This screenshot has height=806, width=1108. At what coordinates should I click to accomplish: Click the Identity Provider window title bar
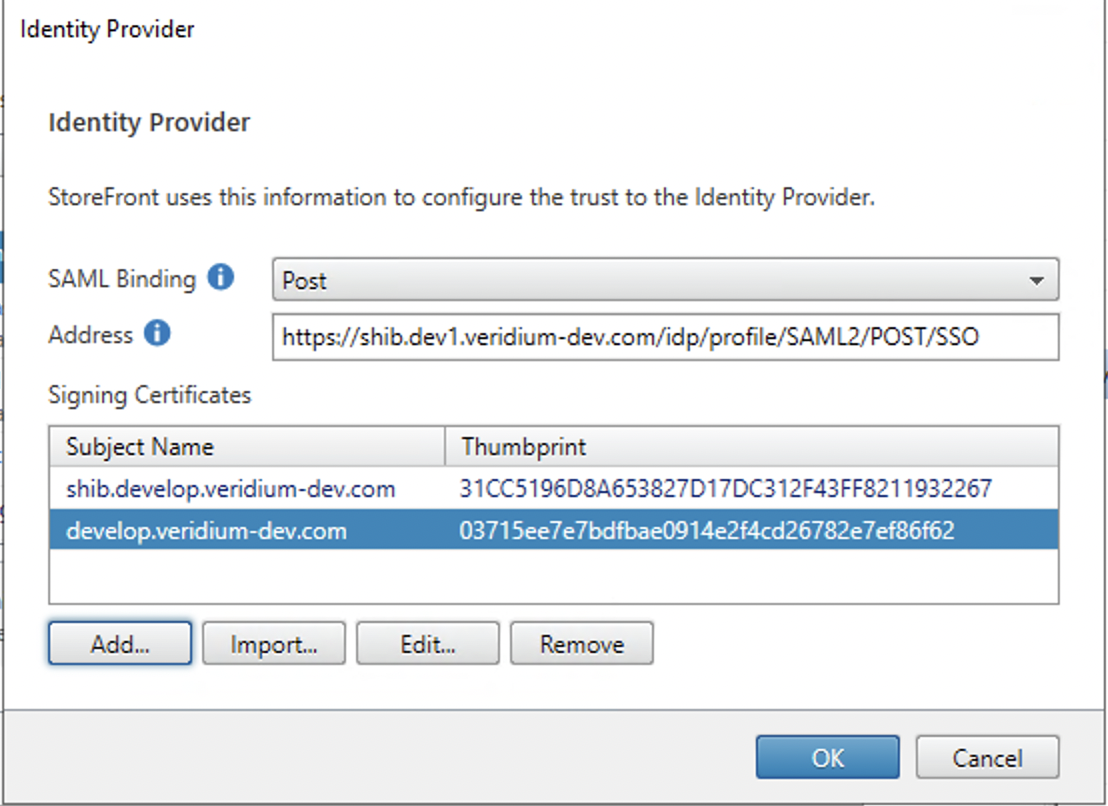click(x=400, y=30)
